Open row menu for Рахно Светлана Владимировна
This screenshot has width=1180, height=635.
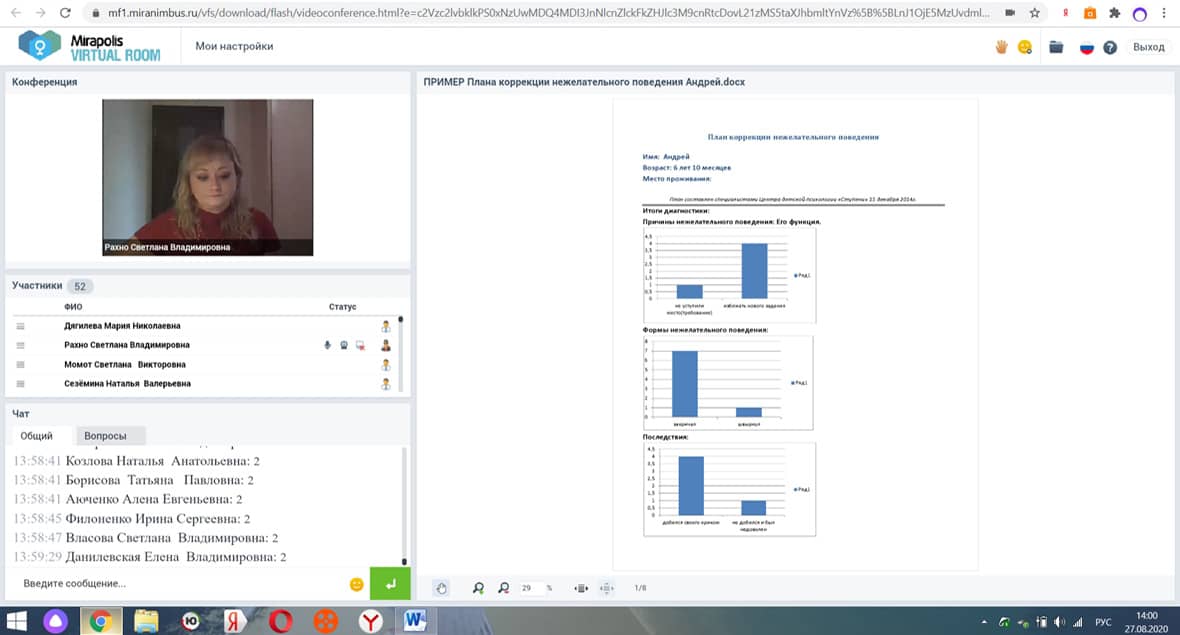click(20, 345)
